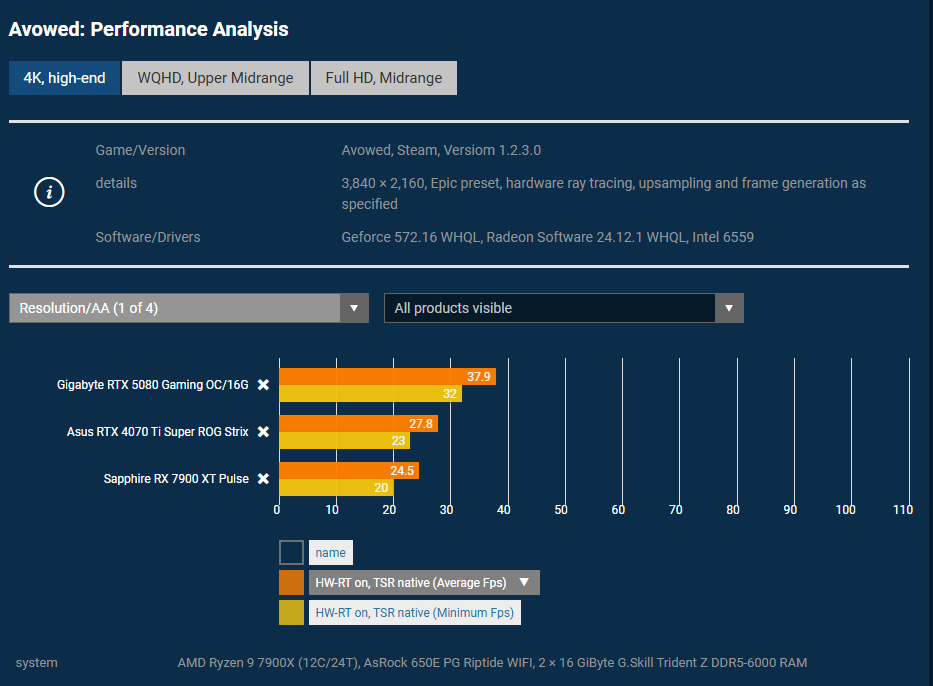
Task: Remove Asus RTX 4070 Ti Super ROG Strix
Action: 263,432
